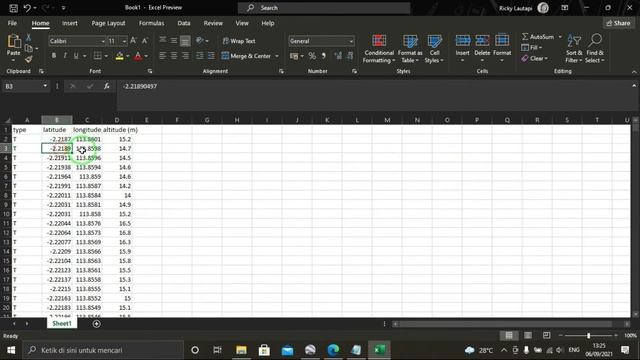The width and height of the screenshot is (640, 360).
Task: Click the Fill button in Editing
Action: (x=531, y=48)
